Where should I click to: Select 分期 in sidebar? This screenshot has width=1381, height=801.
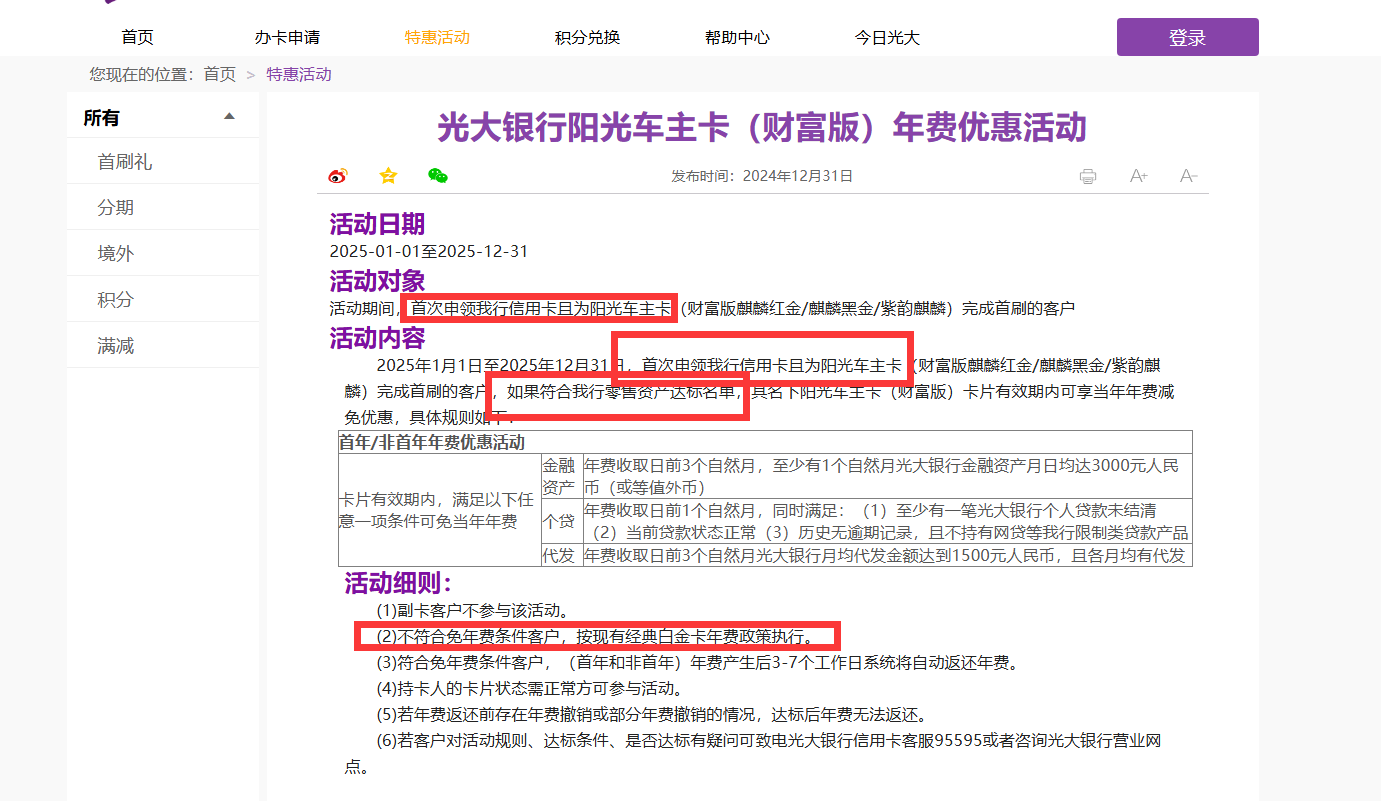[163, 207]
